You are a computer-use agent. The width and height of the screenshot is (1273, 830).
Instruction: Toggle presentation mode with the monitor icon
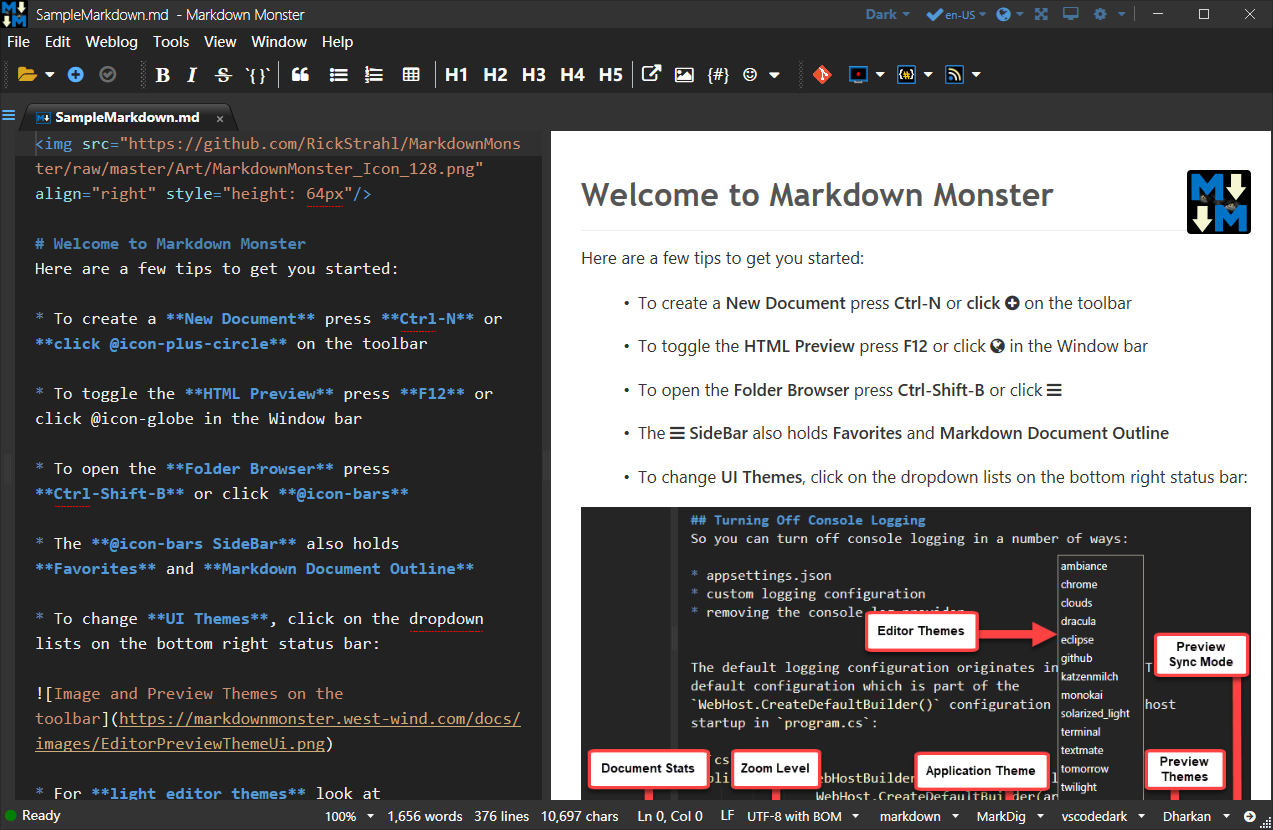pyautogui.click(x=1070, y=14)
